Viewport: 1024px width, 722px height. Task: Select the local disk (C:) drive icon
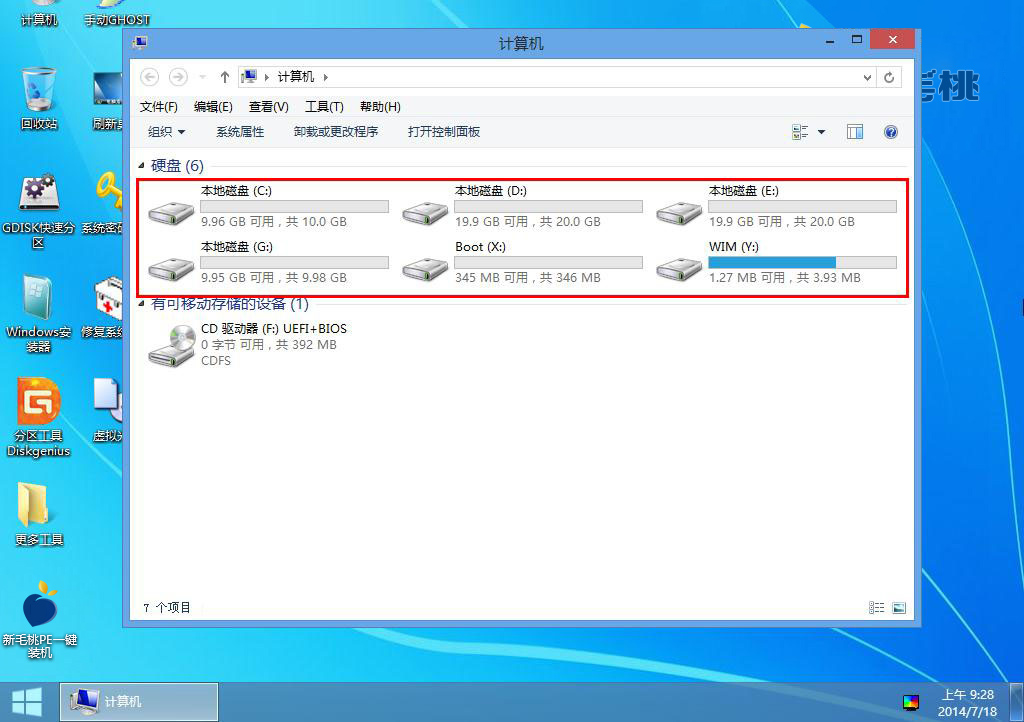click(x=171, y=212)
